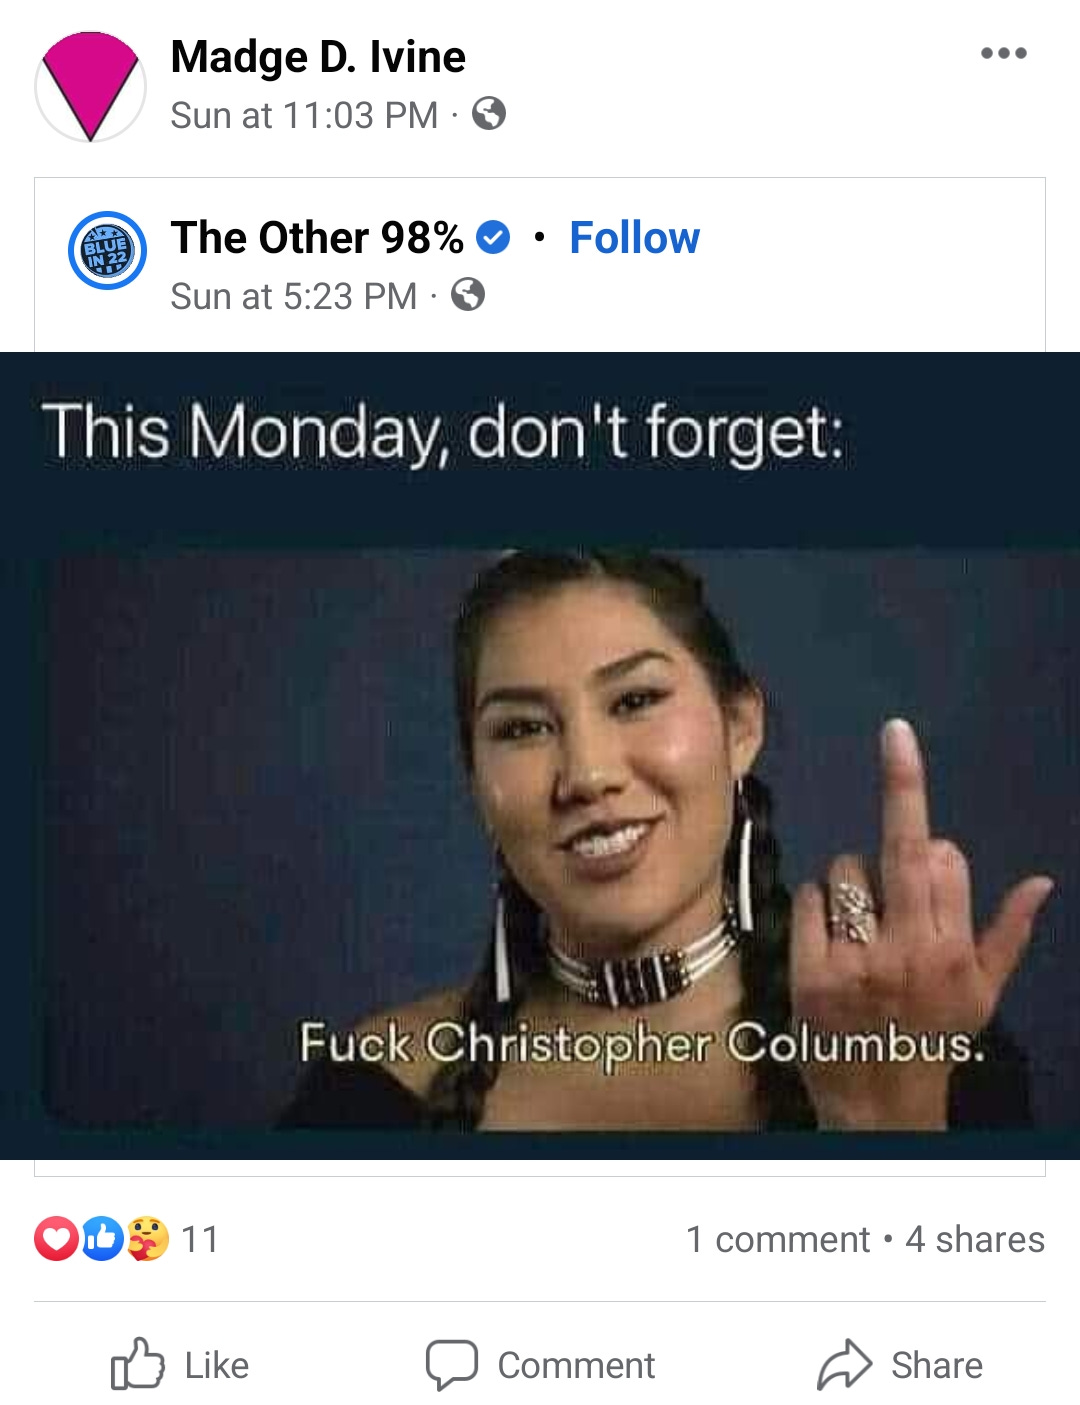Image resolution: width=1080 pixels, height=1405 pixels.
Task: View the 1 comment
Action: pyautogui.click(x=778, y=1240)
